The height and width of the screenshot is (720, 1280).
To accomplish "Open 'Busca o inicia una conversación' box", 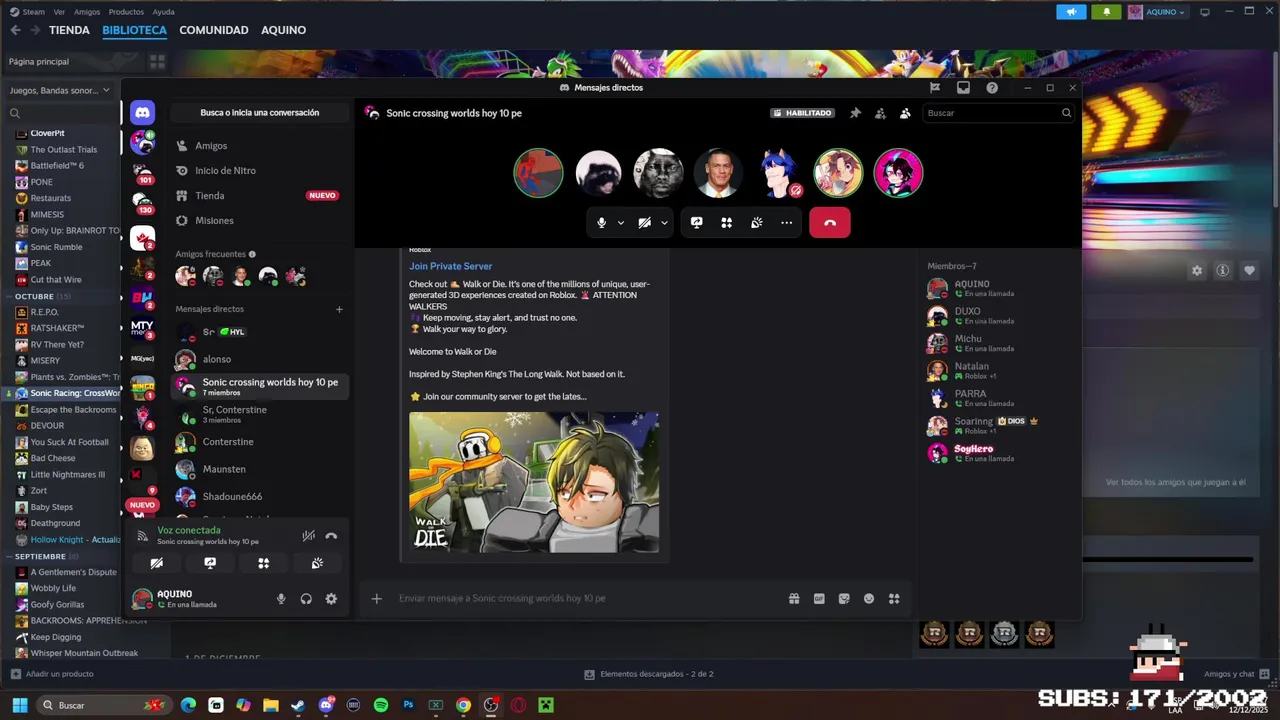I will 260,113.
